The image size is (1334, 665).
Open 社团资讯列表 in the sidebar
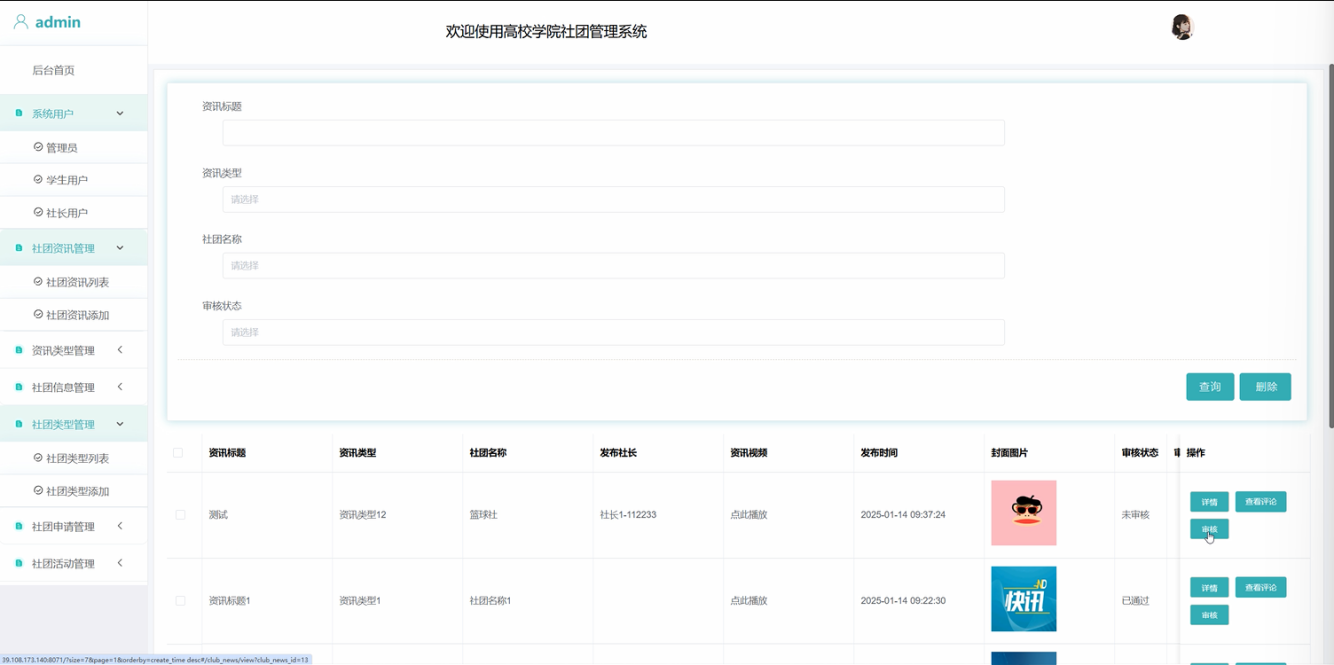pos(77,282)
